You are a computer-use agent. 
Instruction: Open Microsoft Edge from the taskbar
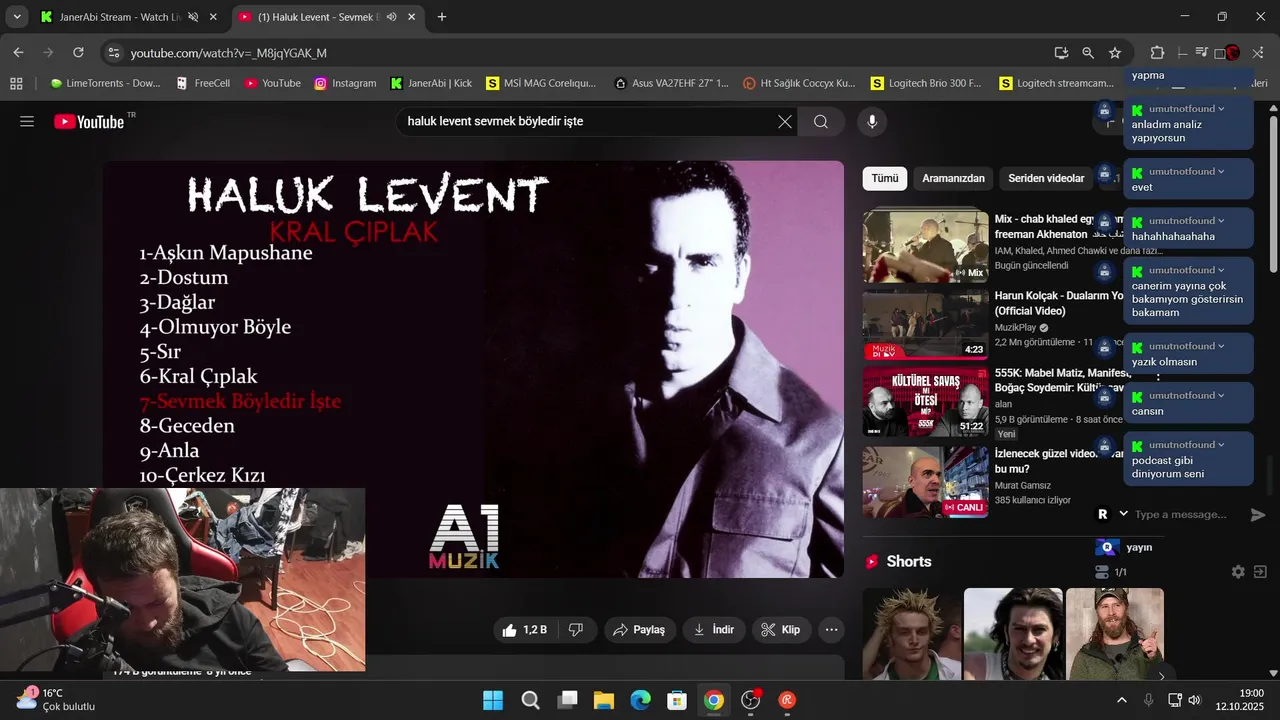pos(640,700)
